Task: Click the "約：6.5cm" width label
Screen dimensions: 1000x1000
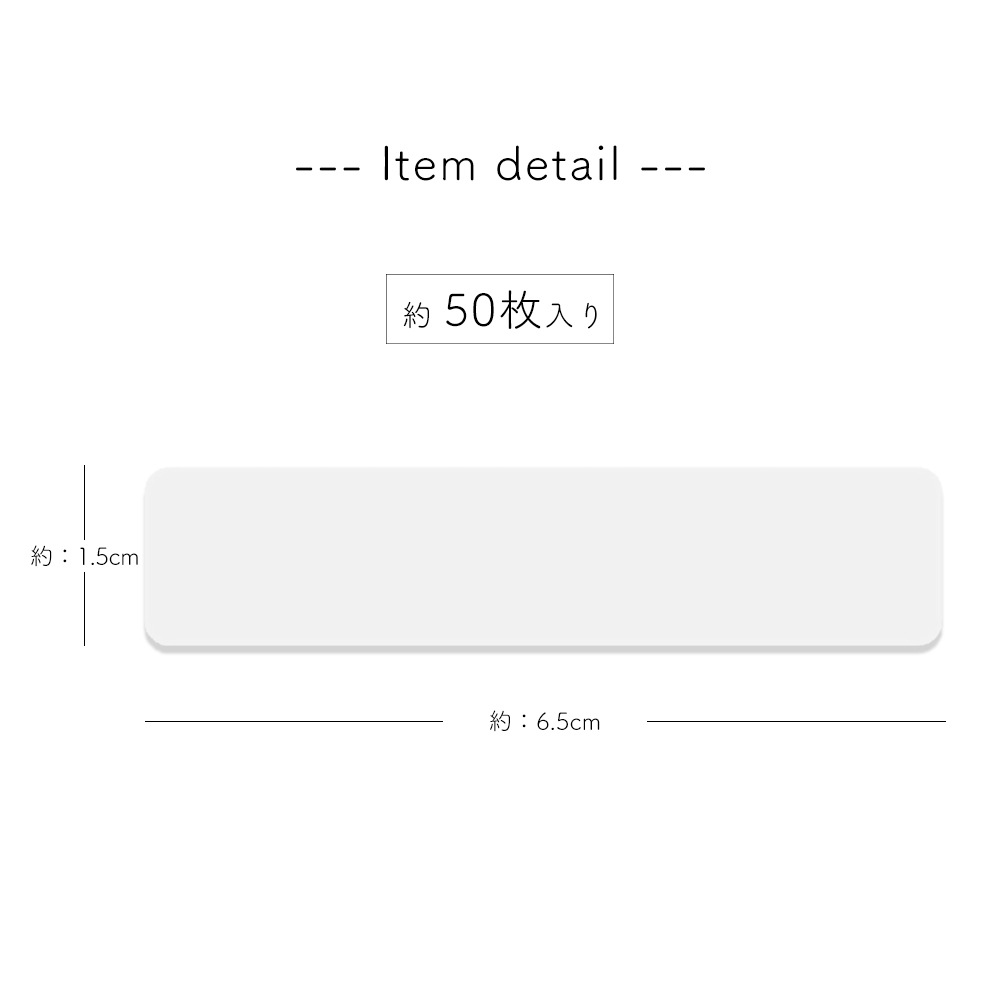Action: (x=545, y=722)
